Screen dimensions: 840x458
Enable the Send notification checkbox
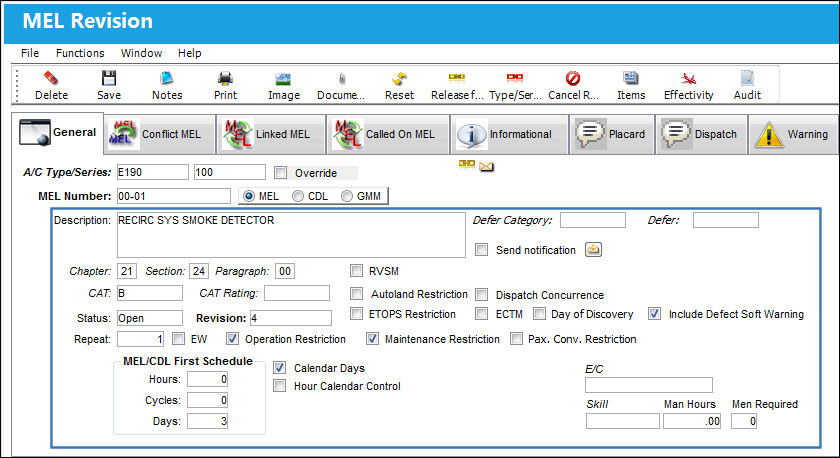(x=482, y=250)
